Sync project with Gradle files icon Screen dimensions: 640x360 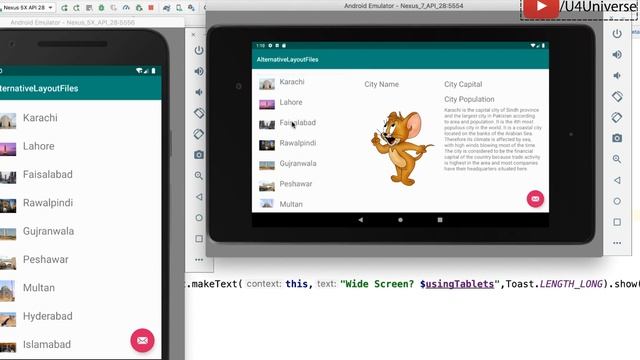click(x=167, y=8)
